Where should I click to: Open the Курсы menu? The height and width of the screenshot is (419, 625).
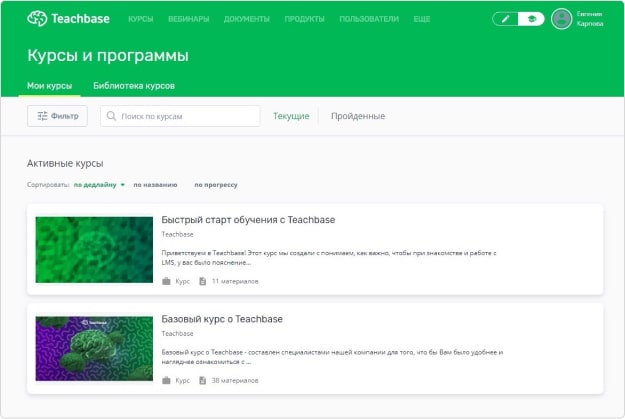coord(141,19)
